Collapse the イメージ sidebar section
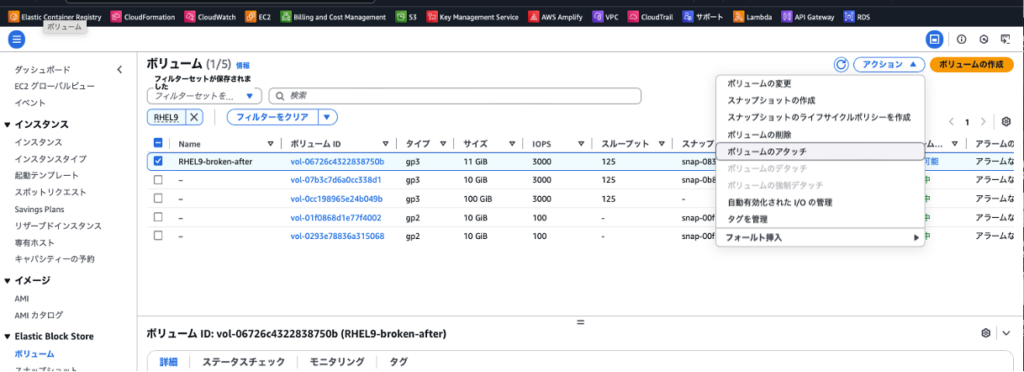Screen dimensions: 1024x372 pos(8,281)
